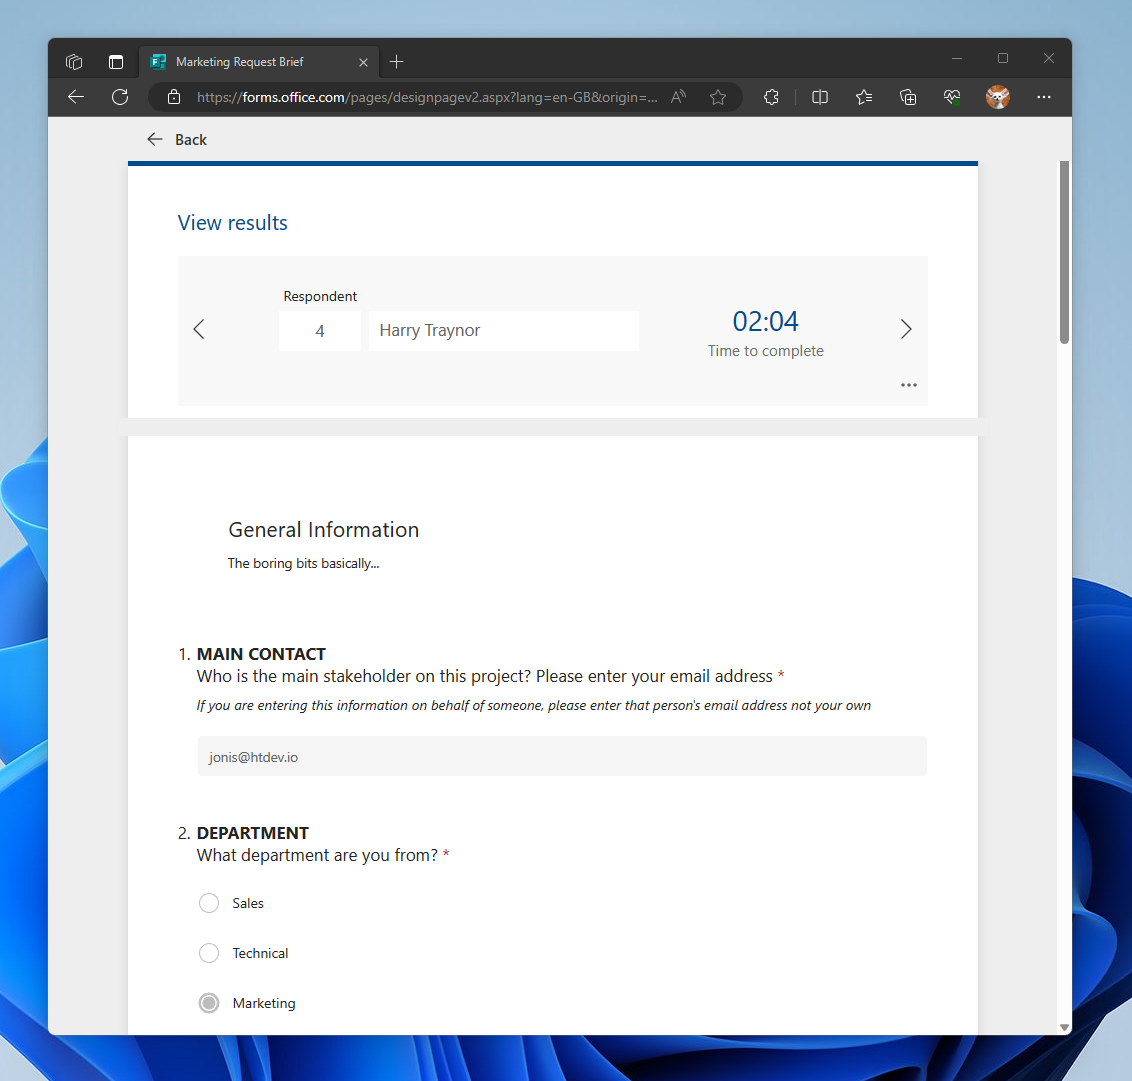1132x1081 pixels.
Task: Open Browser essentials heart icon
Action: click(951, 97)
